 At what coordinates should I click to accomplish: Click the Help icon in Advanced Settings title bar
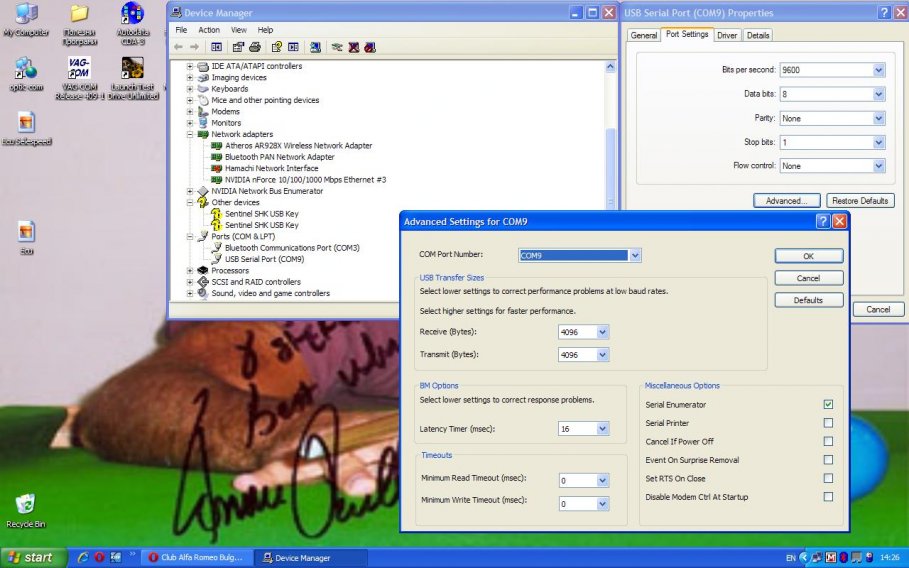point(822,222)
